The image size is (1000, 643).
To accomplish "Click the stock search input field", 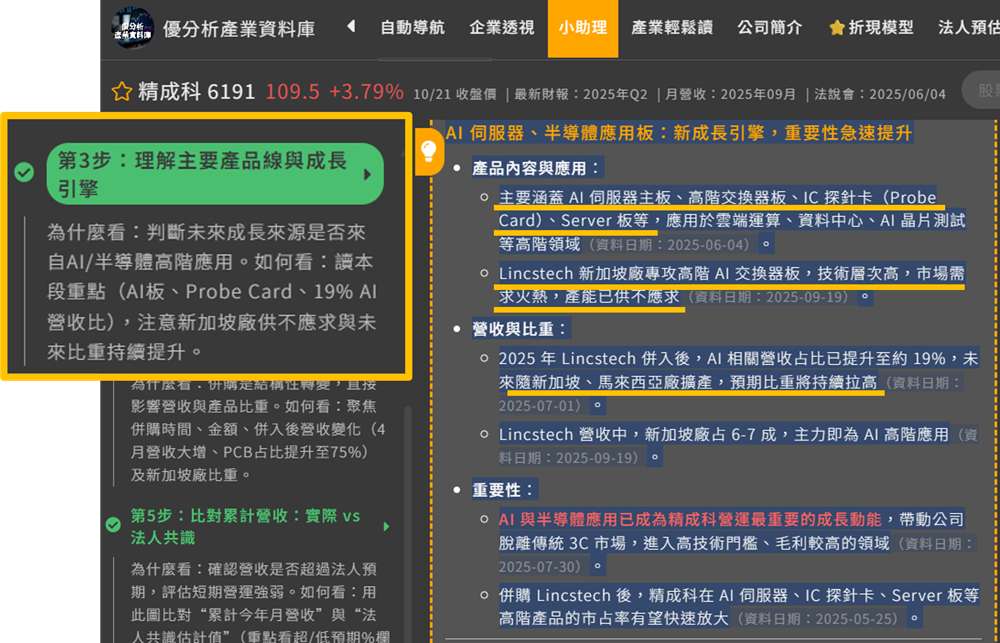I will (982, 91).
